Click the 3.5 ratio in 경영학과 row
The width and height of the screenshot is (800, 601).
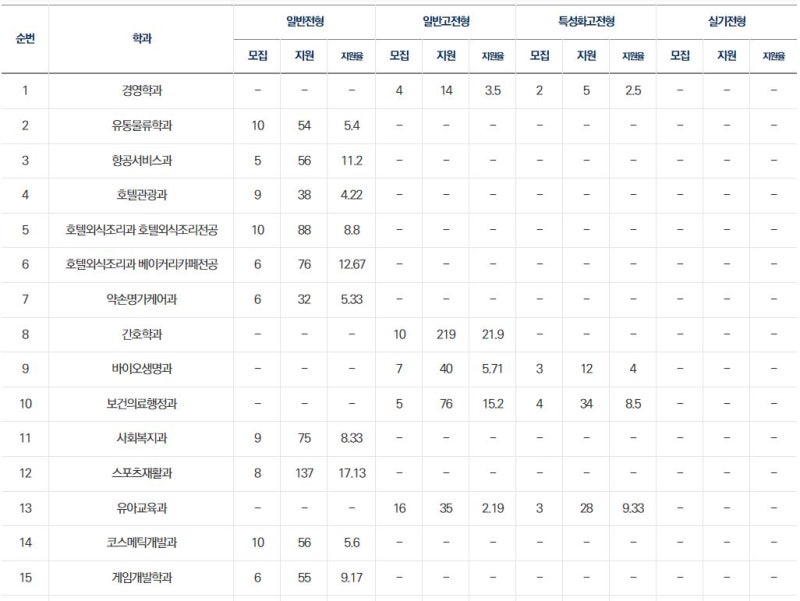tap(492, 91)
